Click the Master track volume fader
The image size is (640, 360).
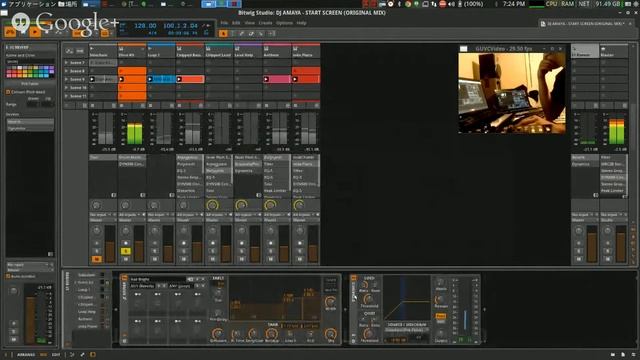[x=621, y=244]
